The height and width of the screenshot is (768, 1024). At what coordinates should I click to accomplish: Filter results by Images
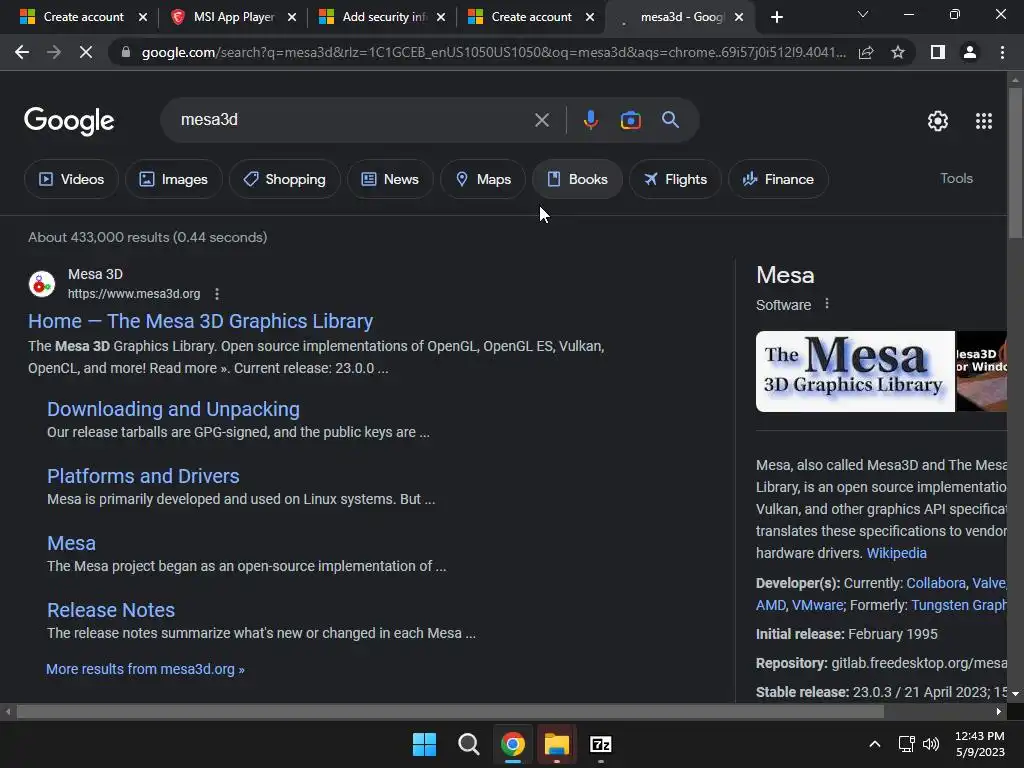[x=174, y=179]
